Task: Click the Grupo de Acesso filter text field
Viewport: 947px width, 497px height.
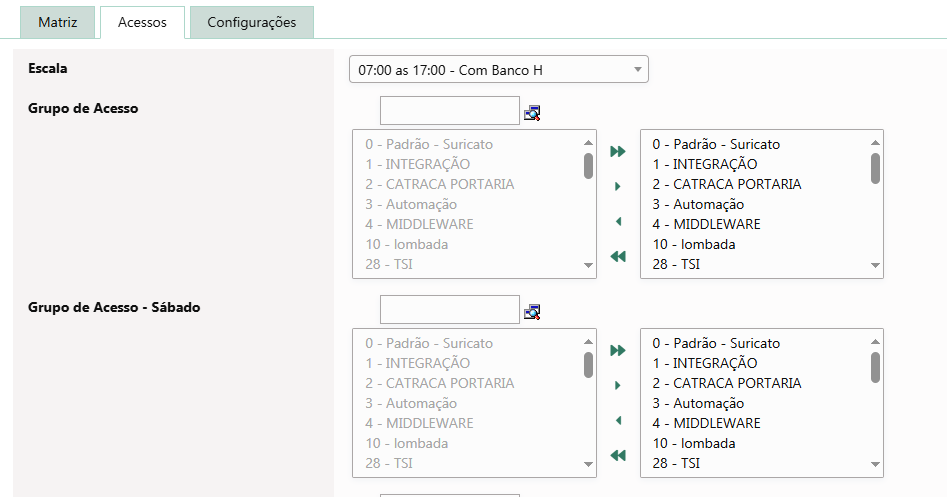Action: (450, 111)
